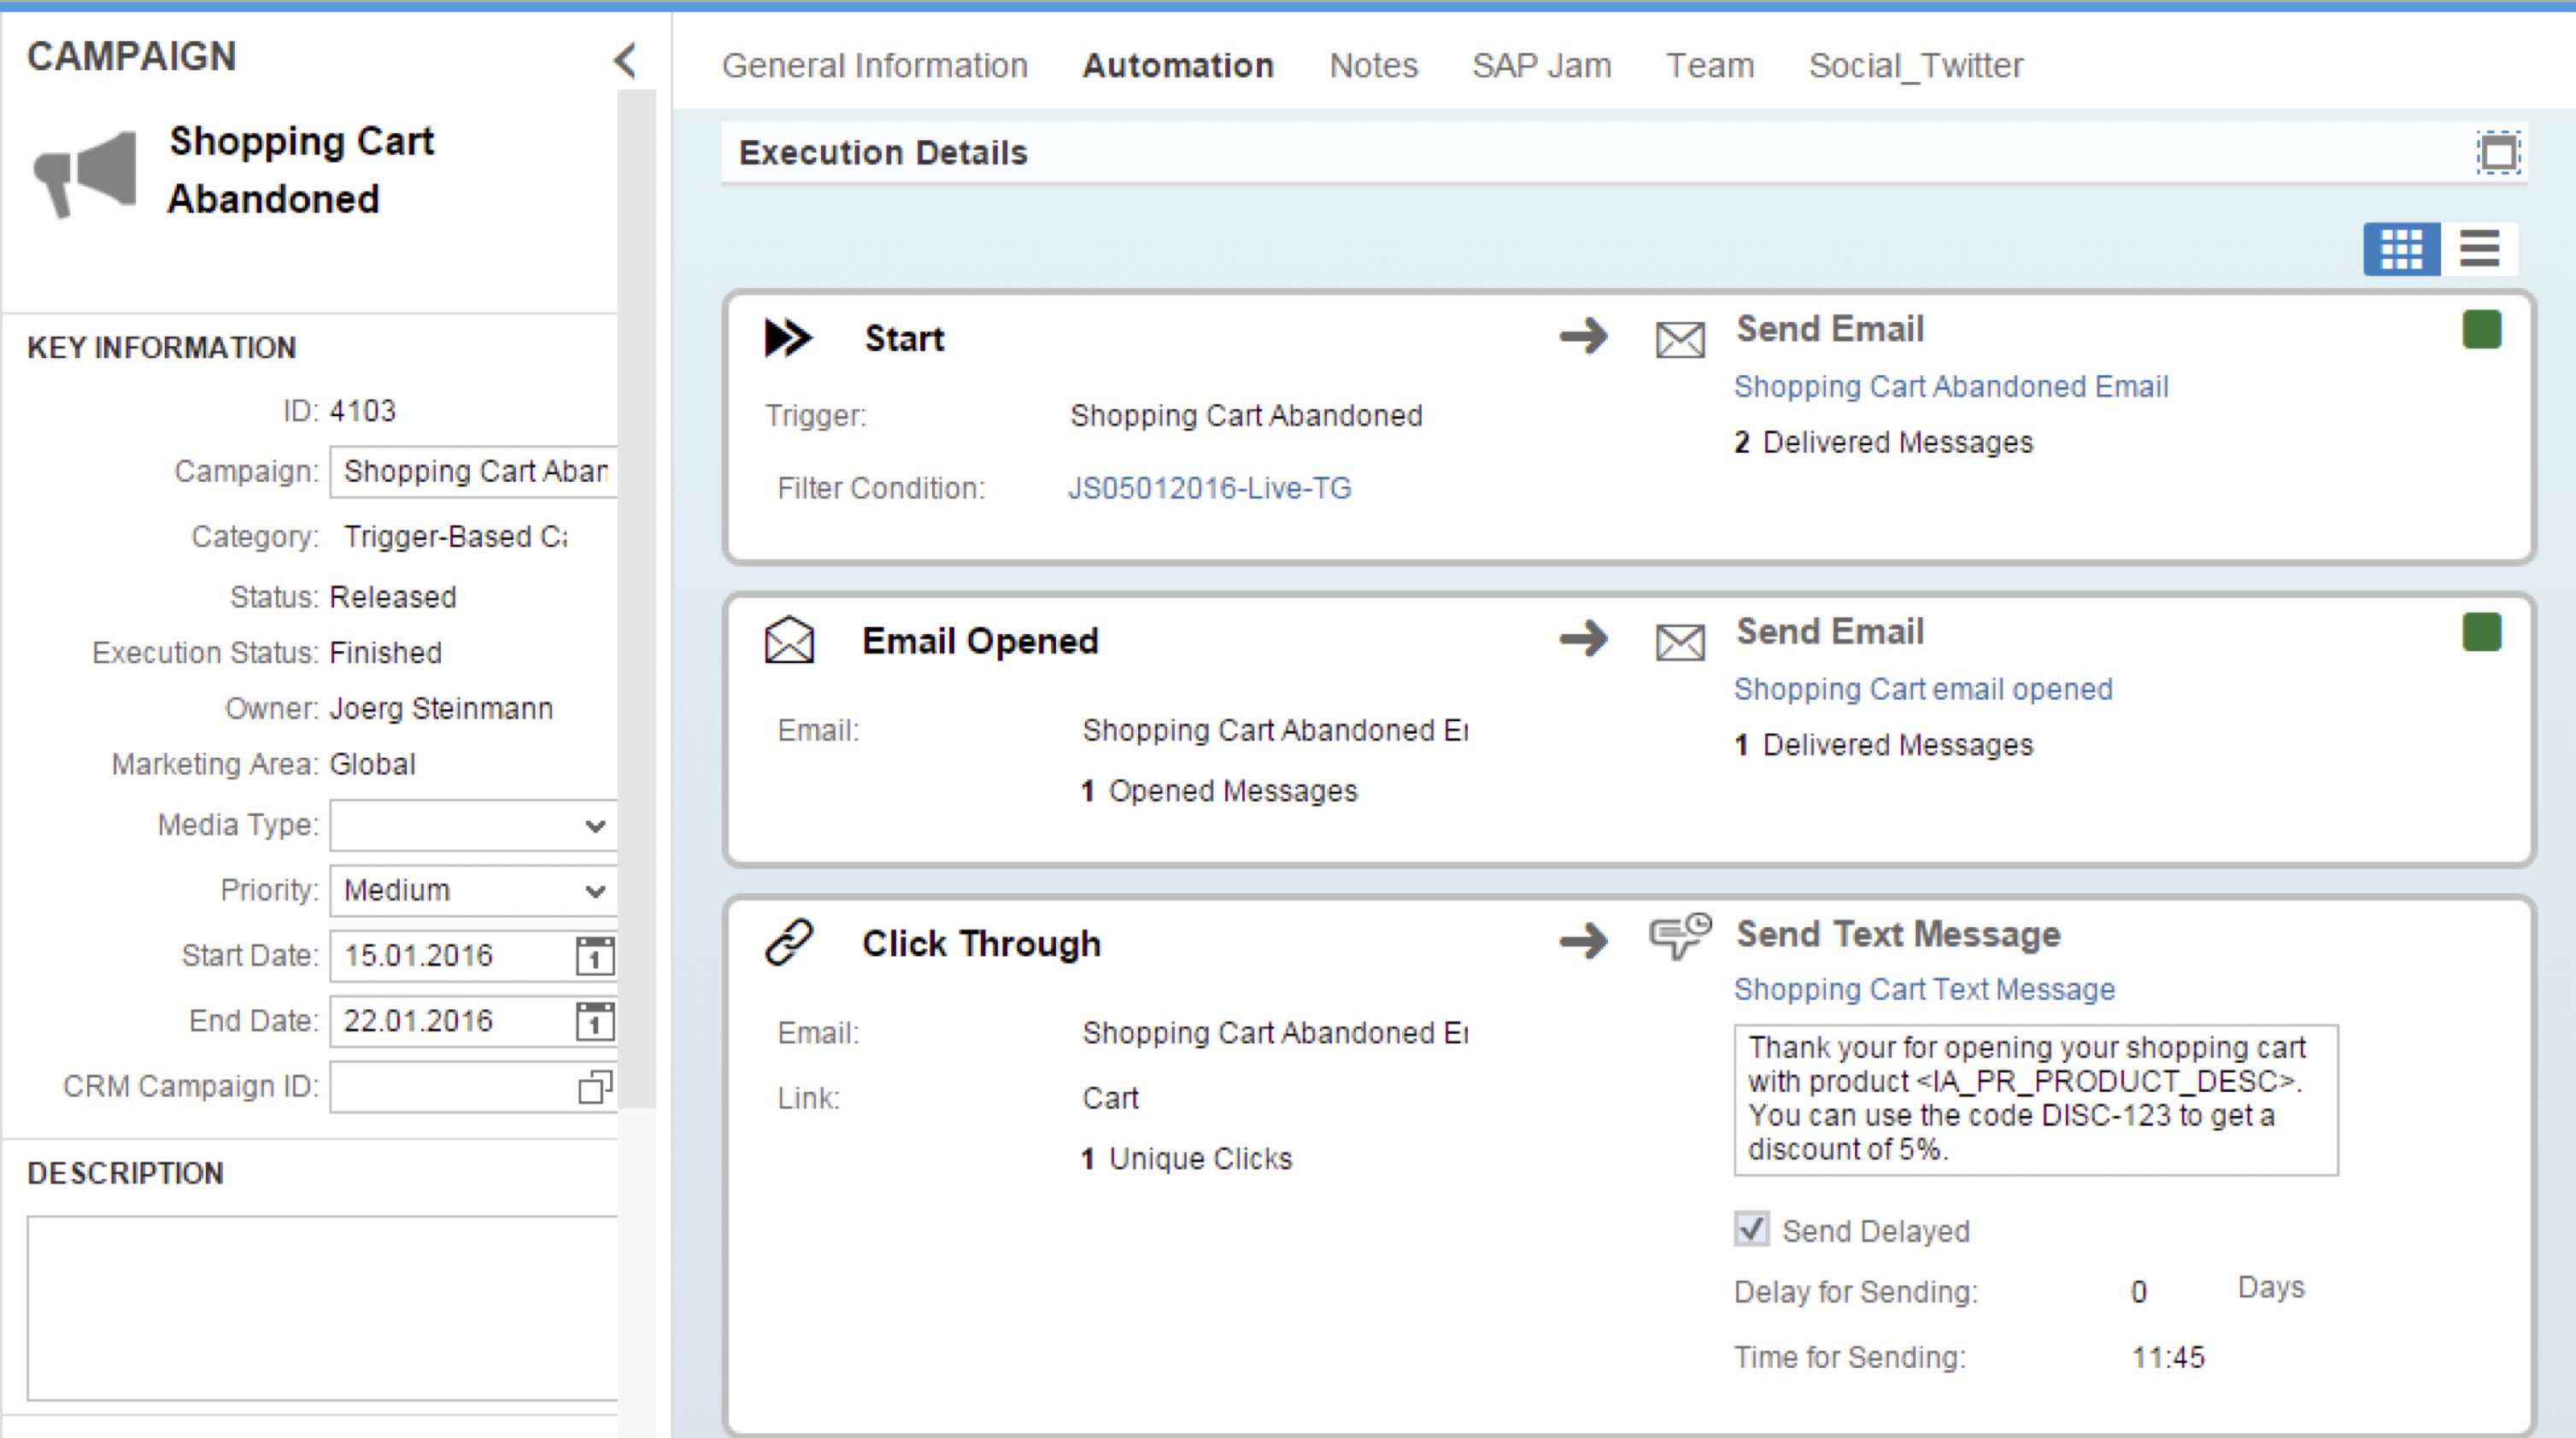Click the Start double-arrow icon
This screenshot has height=1438, width=2576.
788,338
